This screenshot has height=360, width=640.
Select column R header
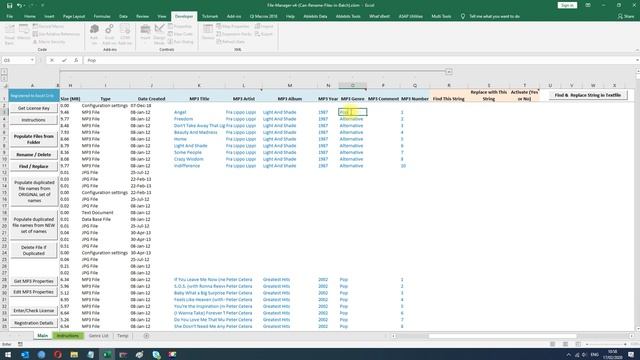(x=449, y=85)
